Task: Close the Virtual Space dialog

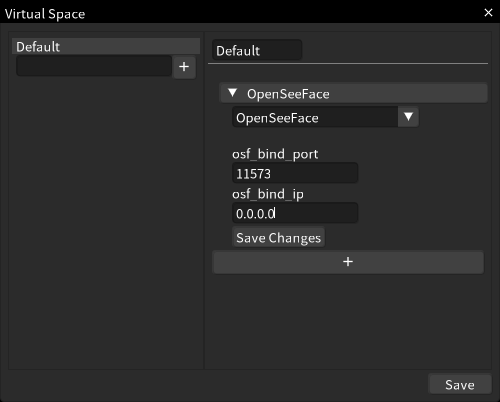Action: (x=488, y=13)
